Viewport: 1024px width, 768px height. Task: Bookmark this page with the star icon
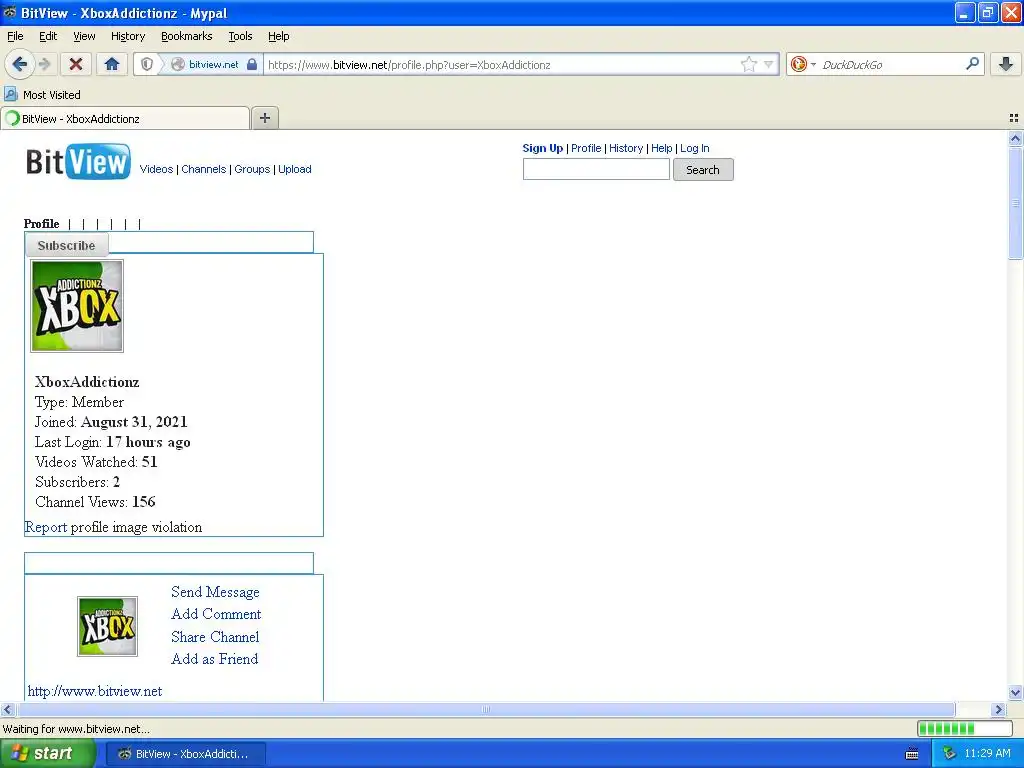[x=748, y=64]
